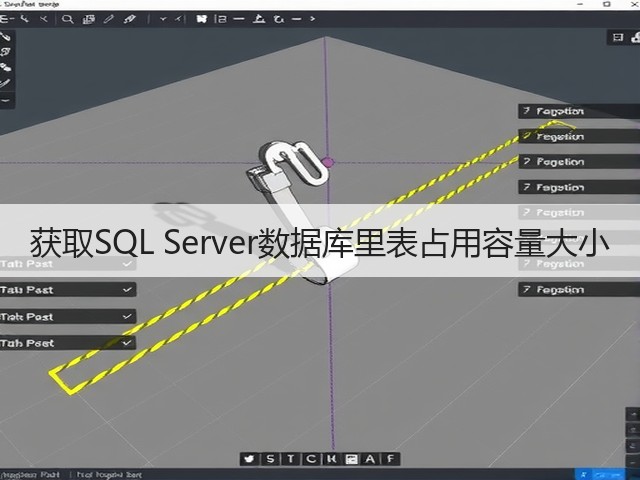Click the list layout icon right of puzzle piece
Viewport: 640px width, 480px height.
(220, 19)
